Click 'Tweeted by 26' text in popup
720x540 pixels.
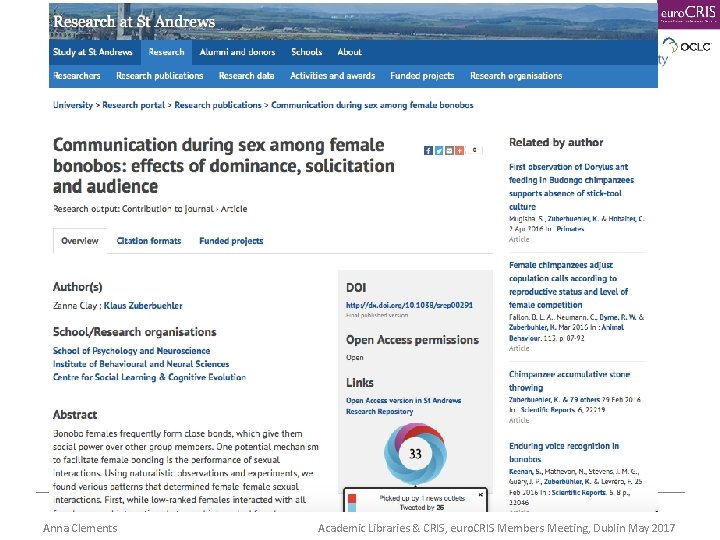(x=422, y=507)
